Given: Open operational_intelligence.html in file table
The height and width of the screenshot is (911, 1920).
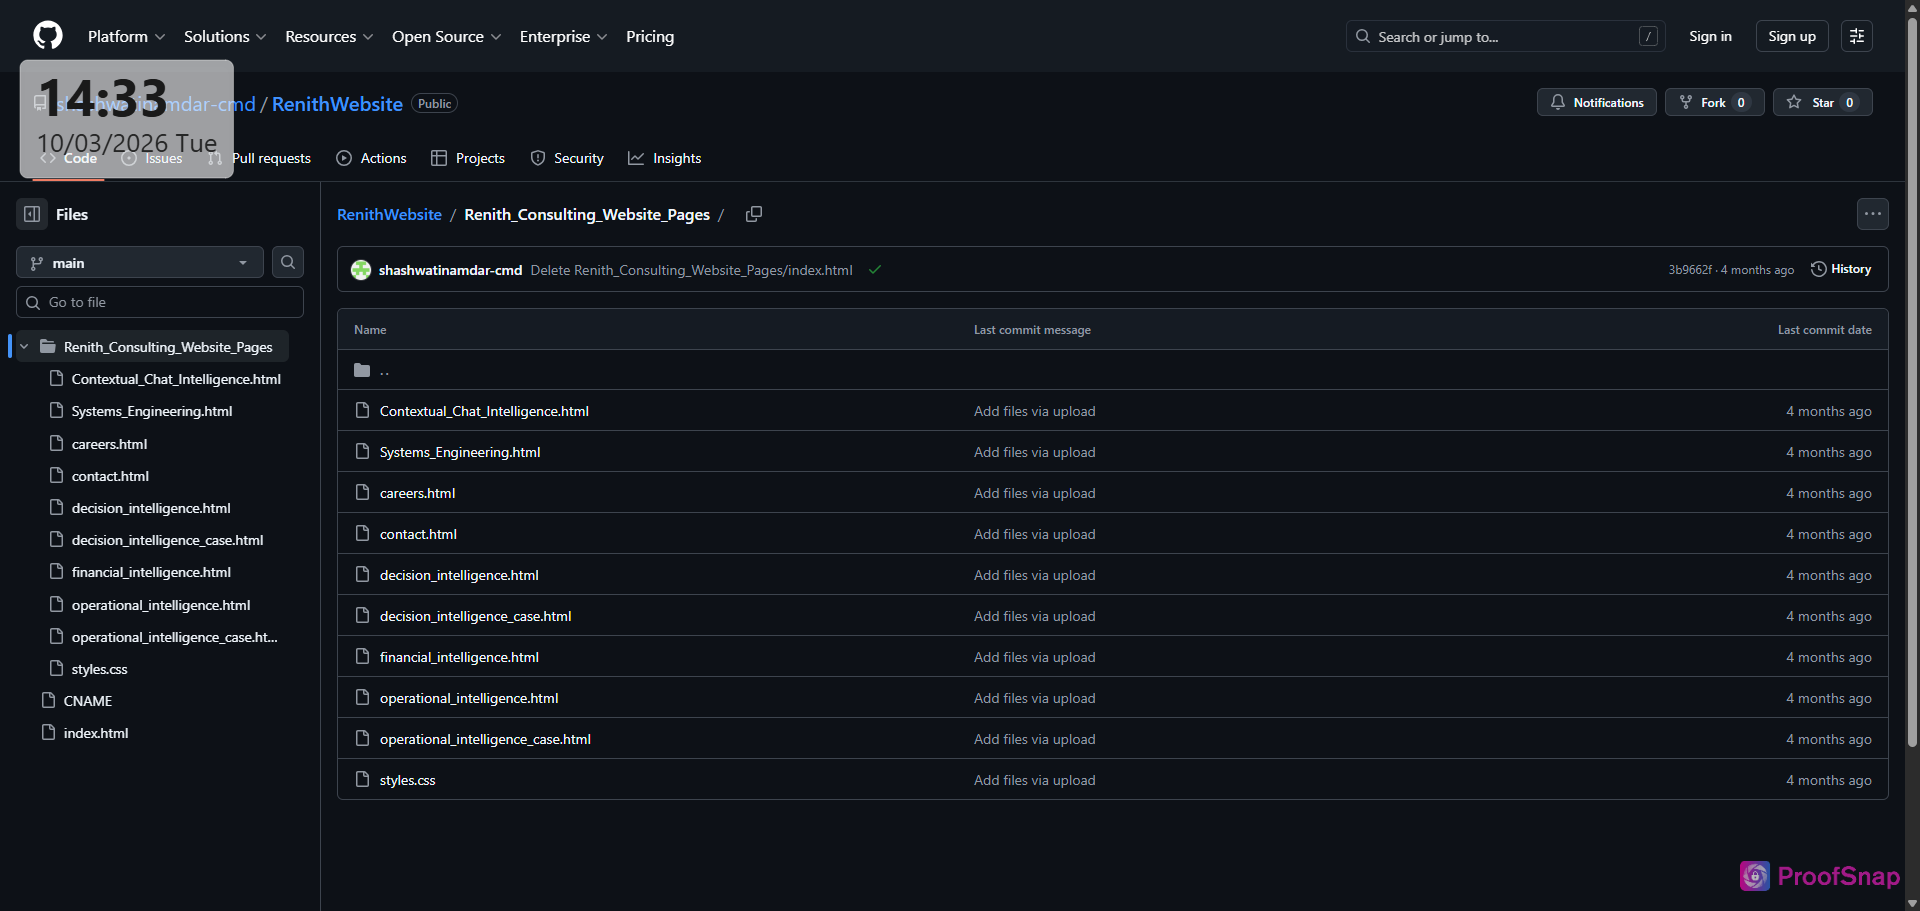Looking at the screenshot, I should (469, 698).
